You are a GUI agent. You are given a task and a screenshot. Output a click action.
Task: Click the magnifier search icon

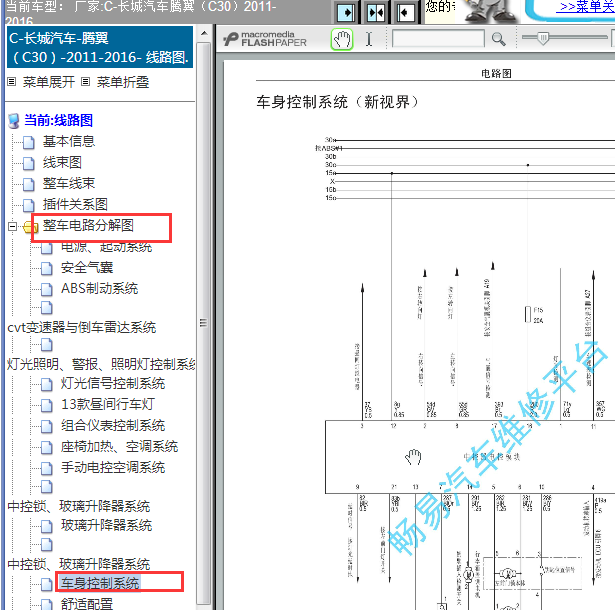(498, 39)
